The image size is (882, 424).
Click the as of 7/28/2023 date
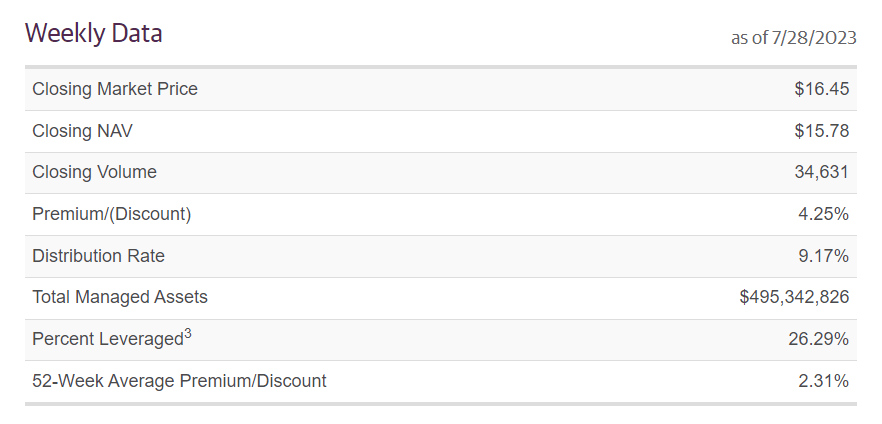[x=793, y=38]
